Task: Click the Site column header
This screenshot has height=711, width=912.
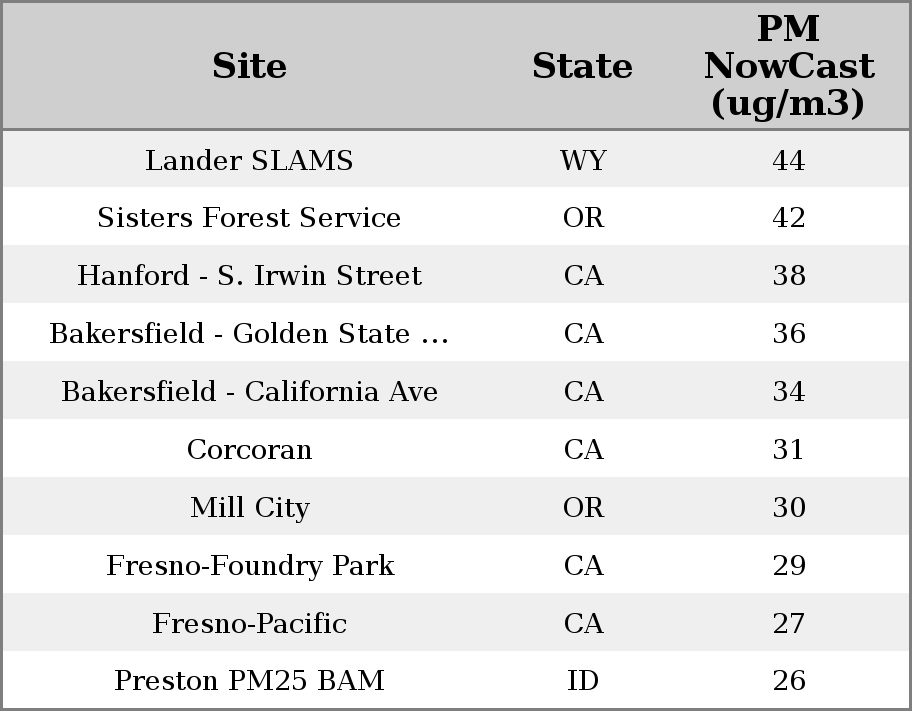Action: 249,66
